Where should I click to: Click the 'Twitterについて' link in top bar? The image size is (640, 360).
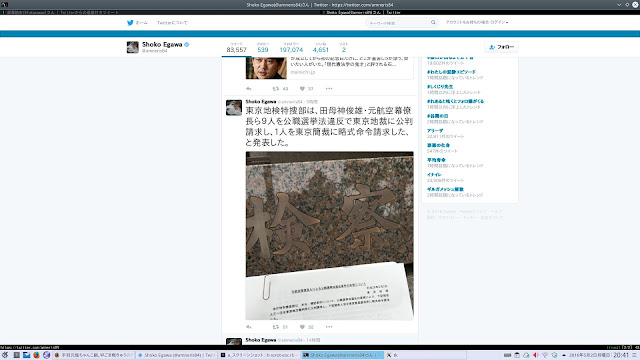coord(172,23)
